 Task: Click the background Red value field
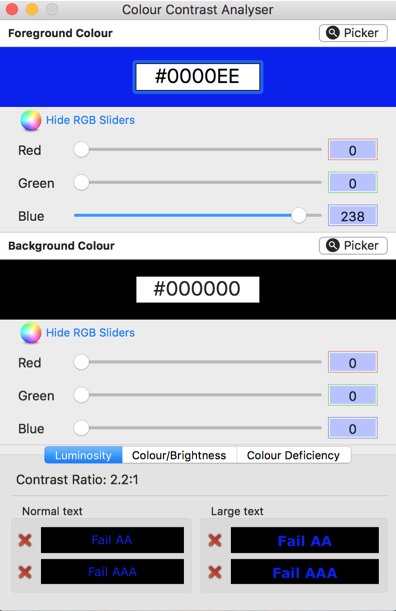353,362
